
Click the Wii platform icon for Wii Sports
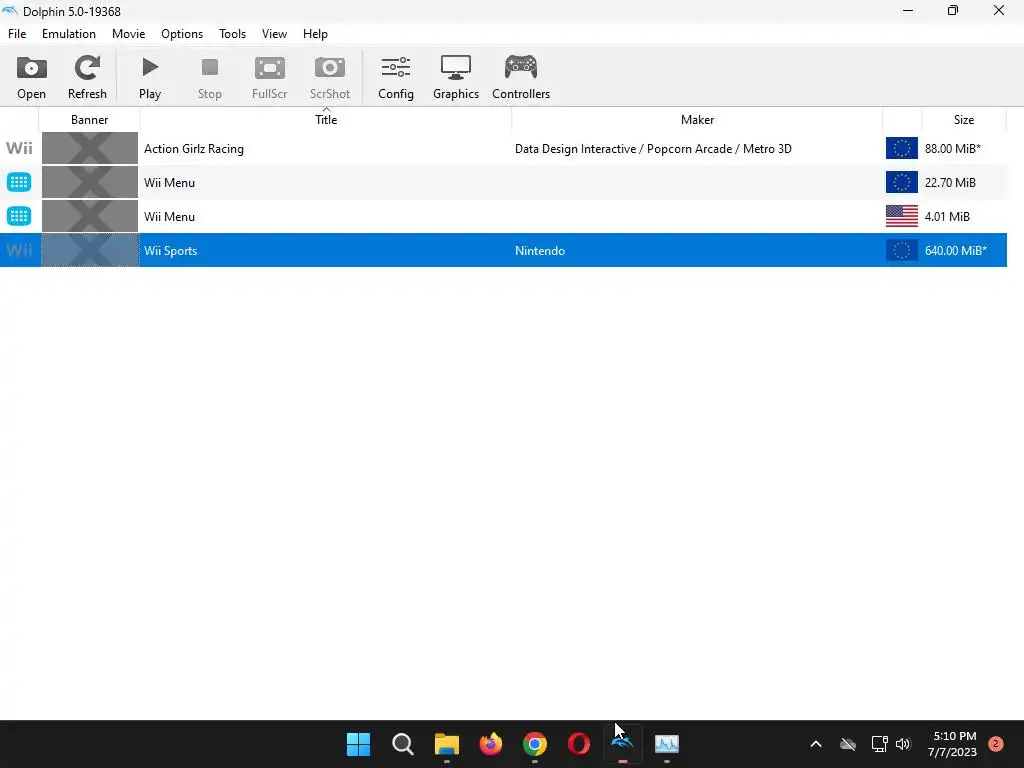(x=19, y=250)
